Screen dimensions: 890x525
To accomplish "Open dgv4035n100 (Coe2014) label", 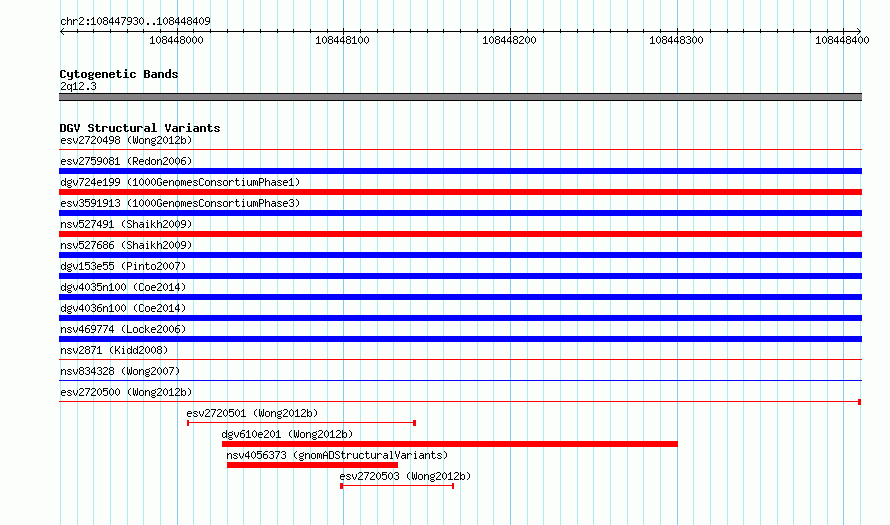I will coord(123,287).
